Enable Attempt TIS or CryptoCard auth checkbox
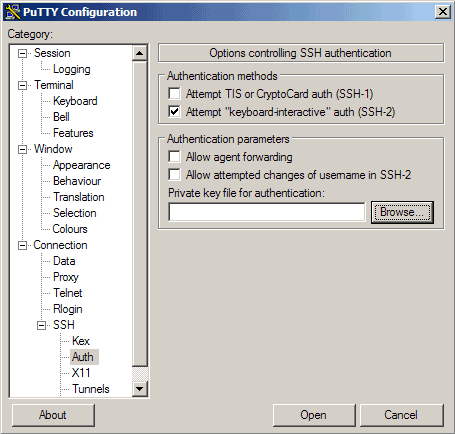The image size is (455, 434). point(174,94)
